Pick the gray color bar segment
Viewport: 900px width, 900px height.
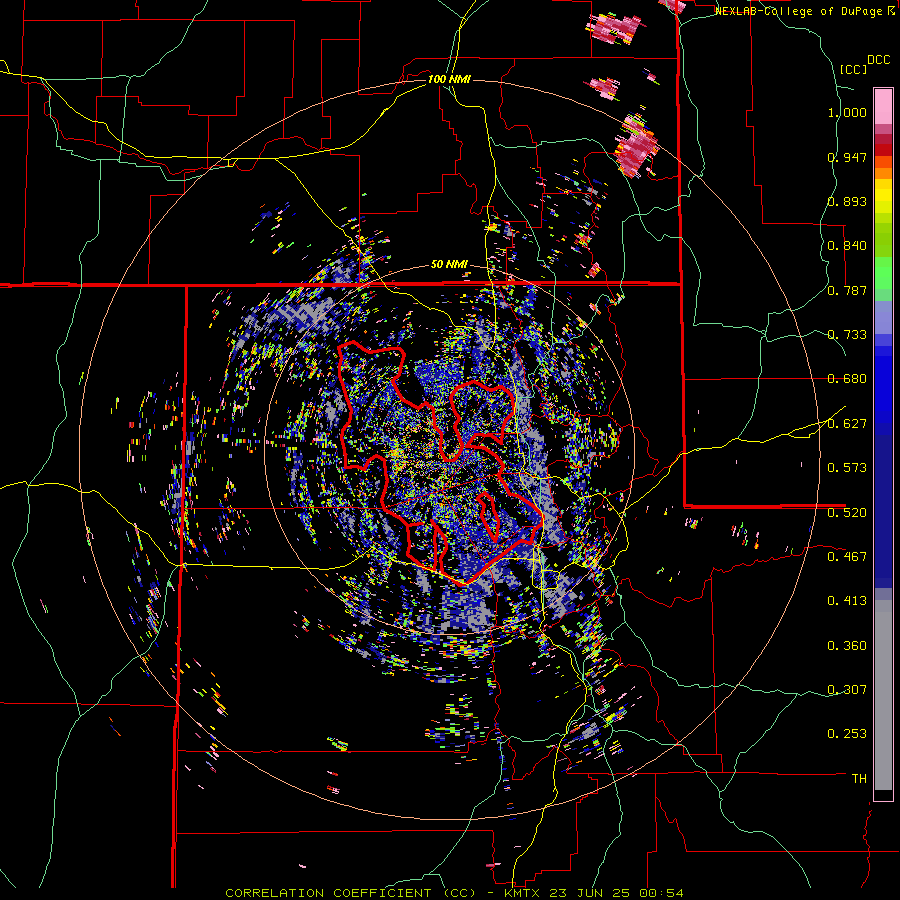(883, 695)
